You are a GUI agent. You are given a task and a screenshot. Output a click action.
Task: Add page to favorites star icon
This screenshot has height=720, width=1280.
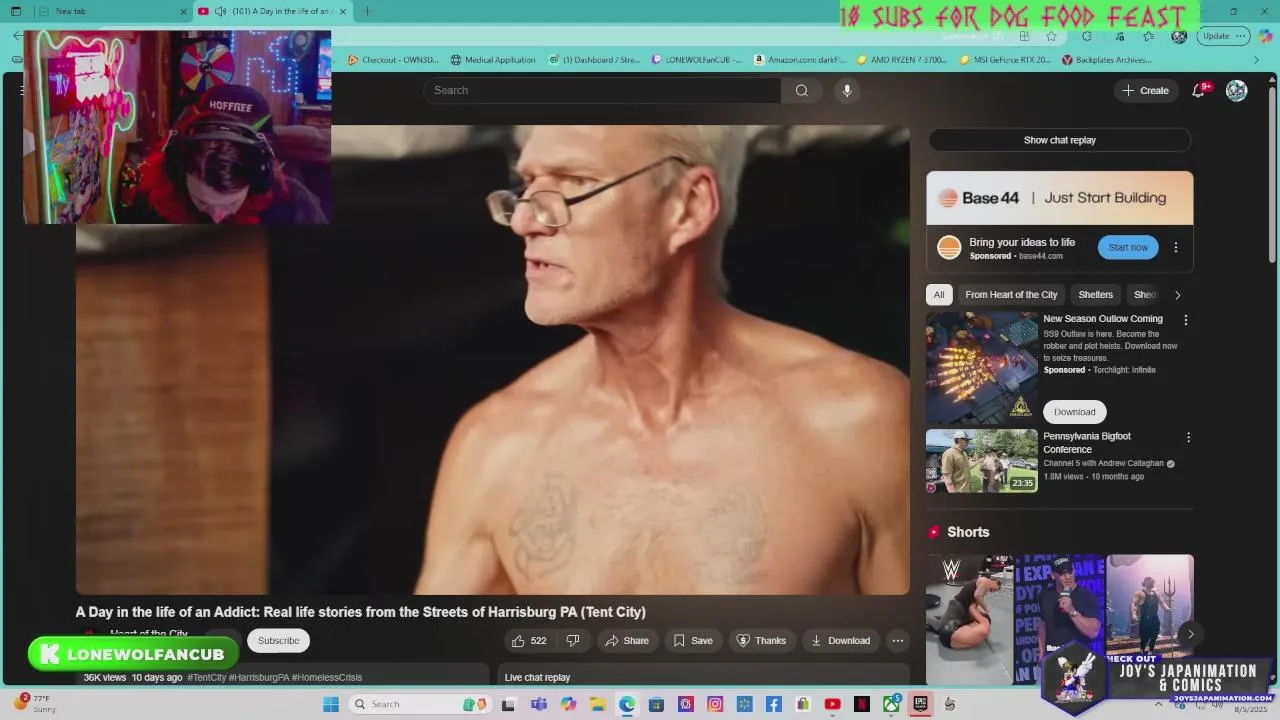point(1051,36)
